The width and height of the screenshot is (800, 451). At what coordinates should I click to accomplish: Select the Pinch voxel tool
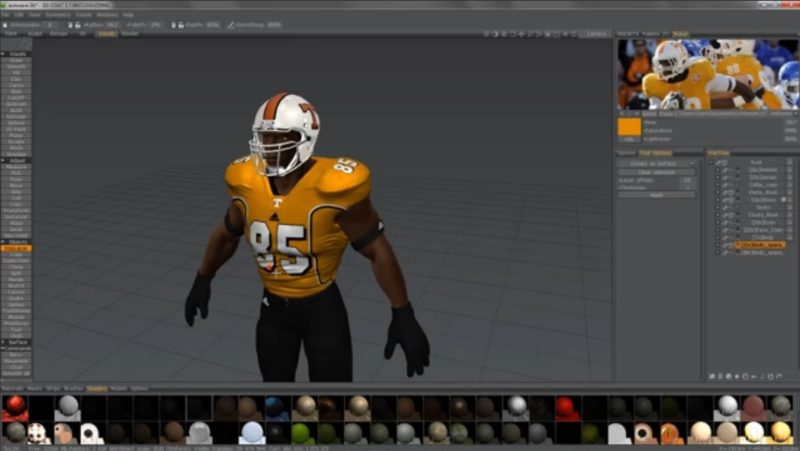(x=16, y=147)
